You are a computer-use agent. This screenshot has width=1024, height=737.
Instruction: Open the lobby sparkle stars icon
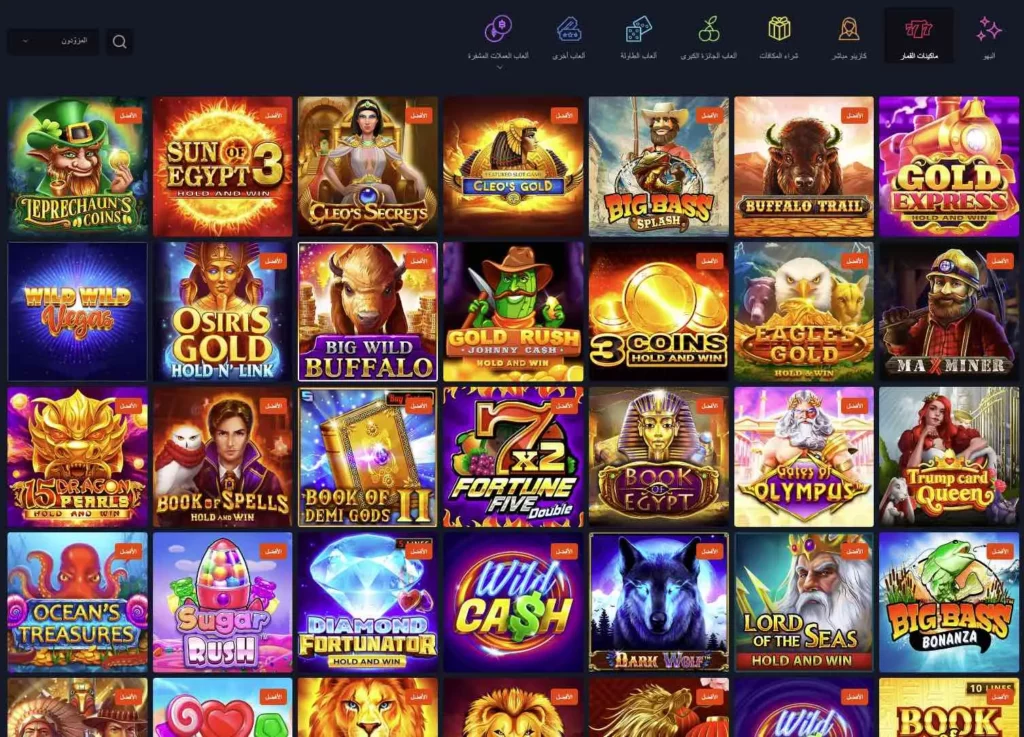coord(989,29)
